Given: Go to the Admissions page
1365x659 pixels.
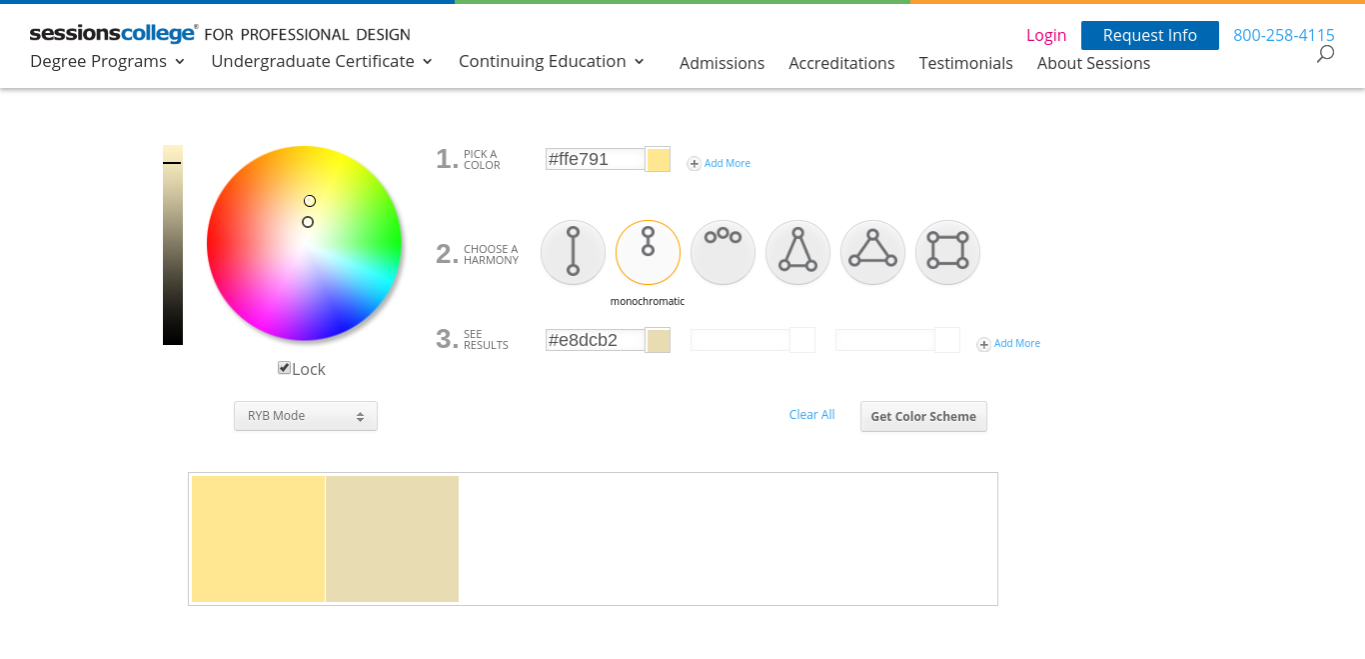Looking at the screenshot, I should pos(721,63).
